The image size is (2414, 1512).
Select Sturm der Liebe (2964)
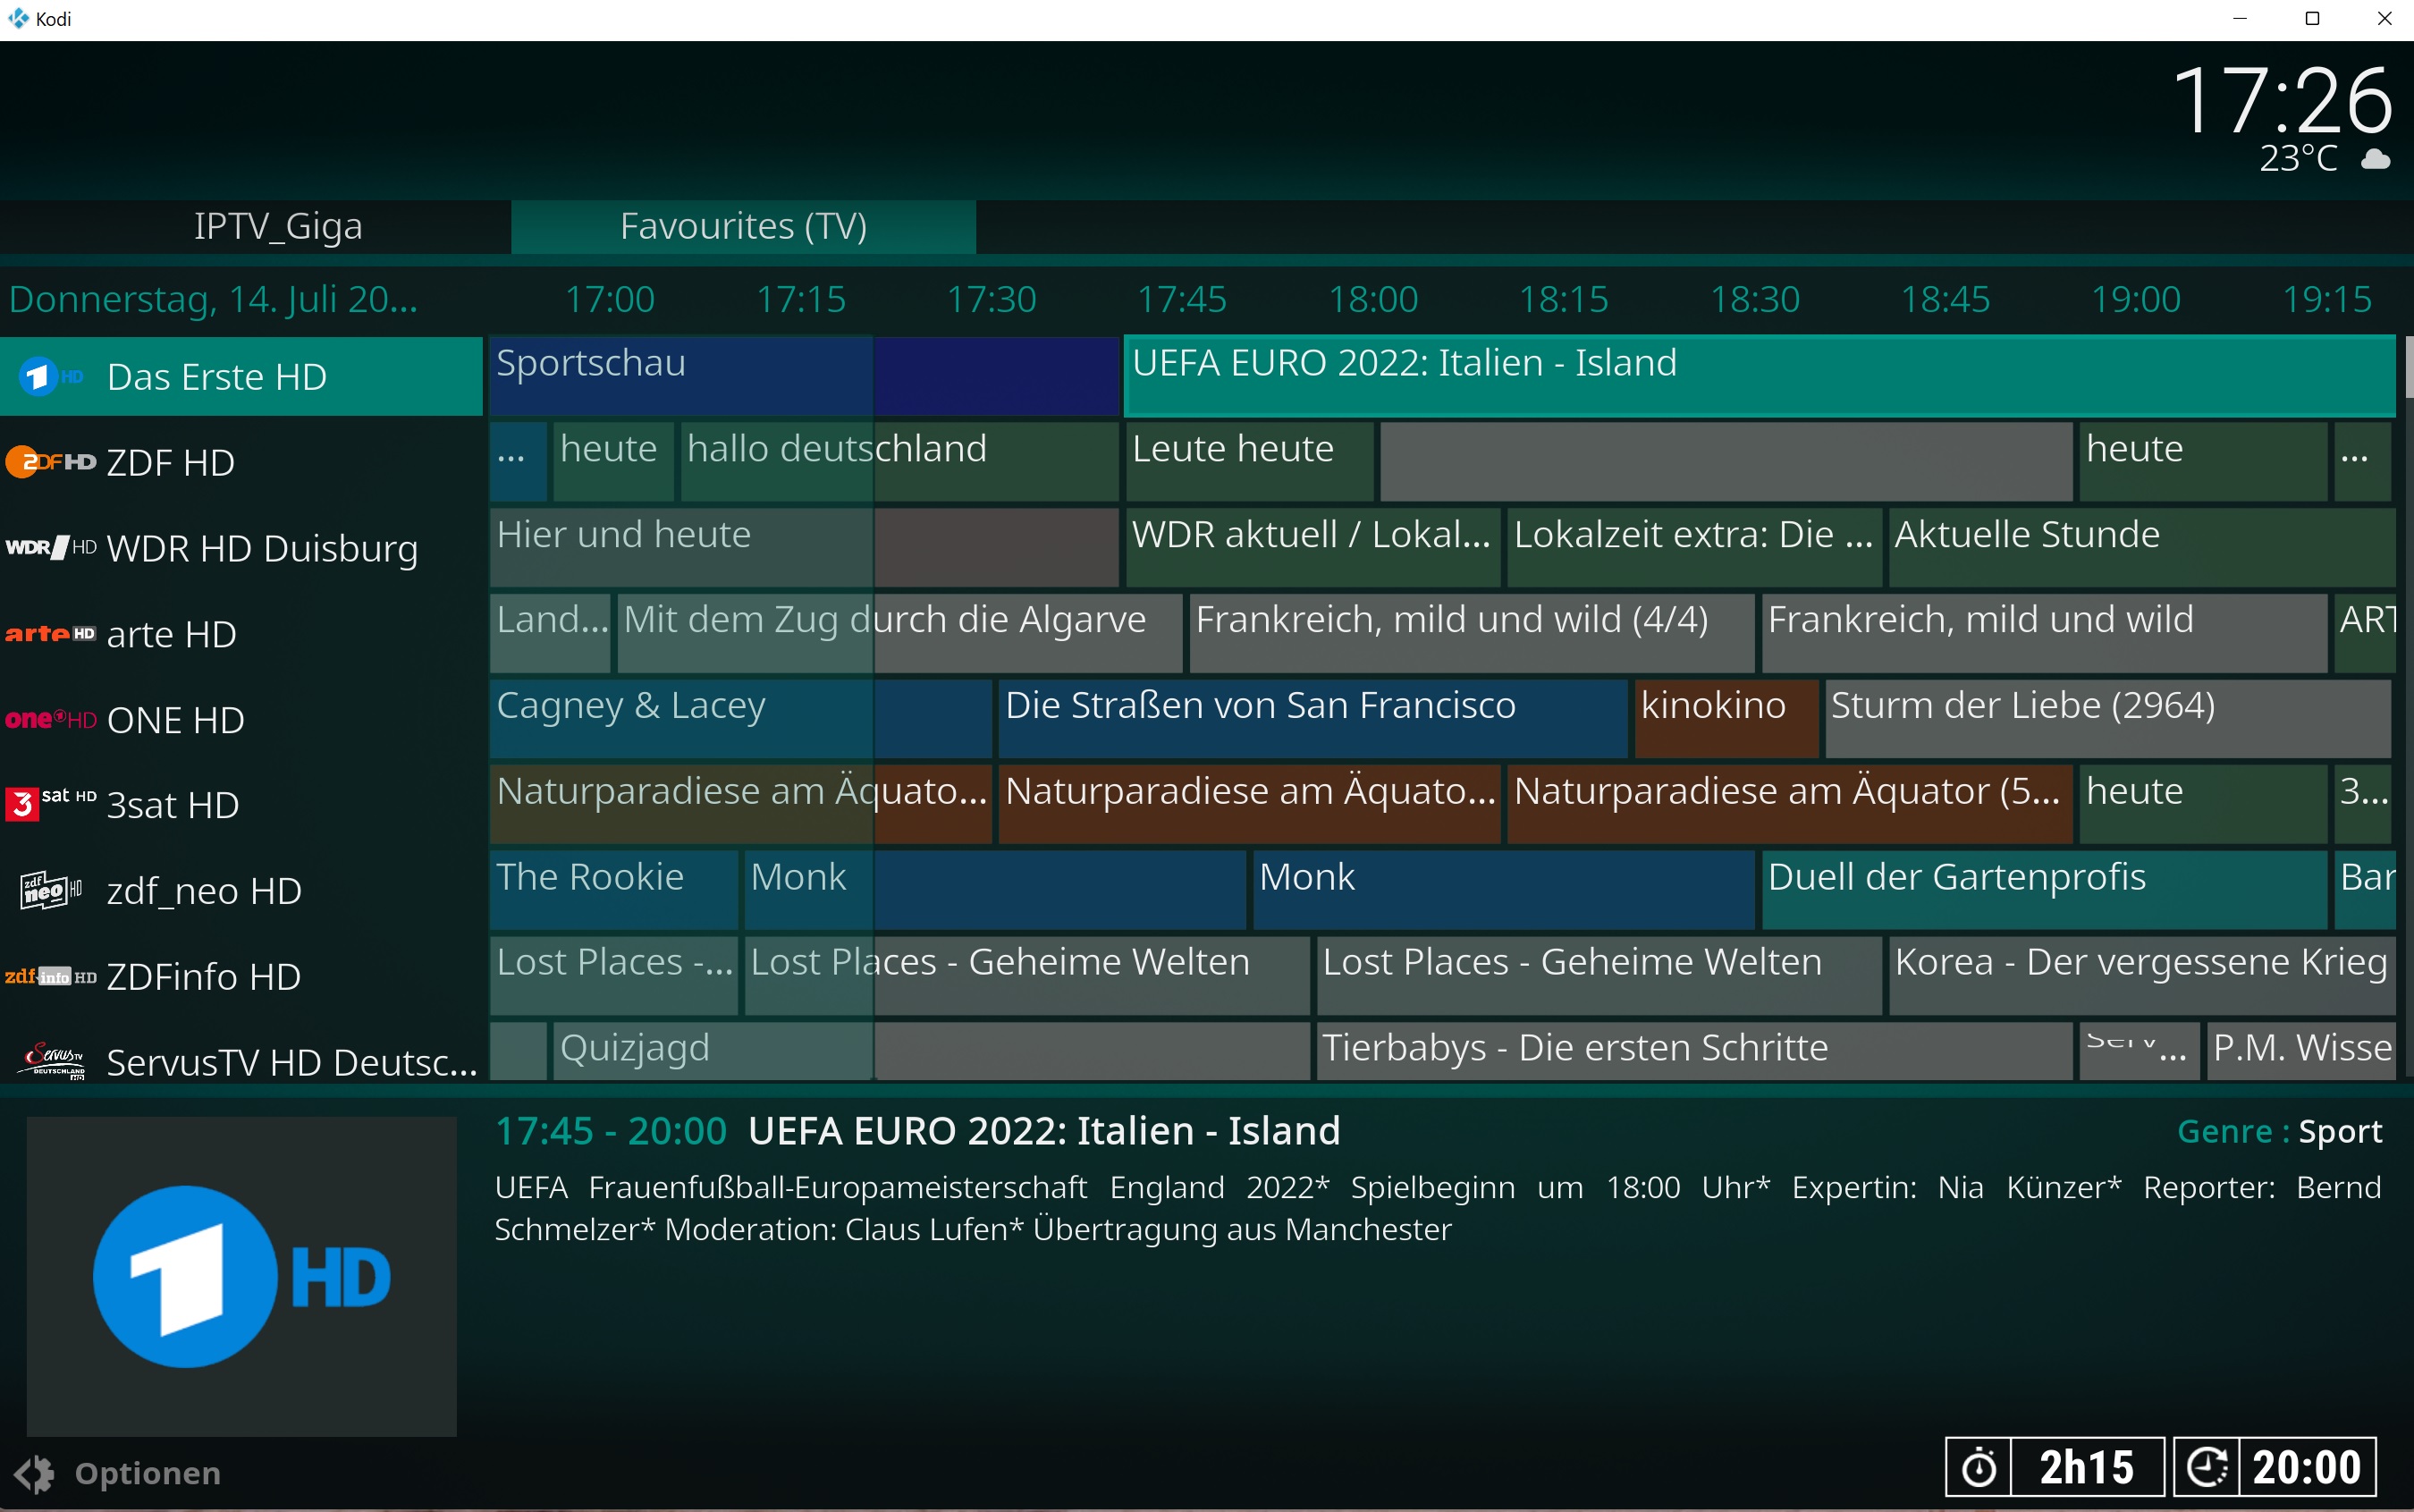(2108, 719)
